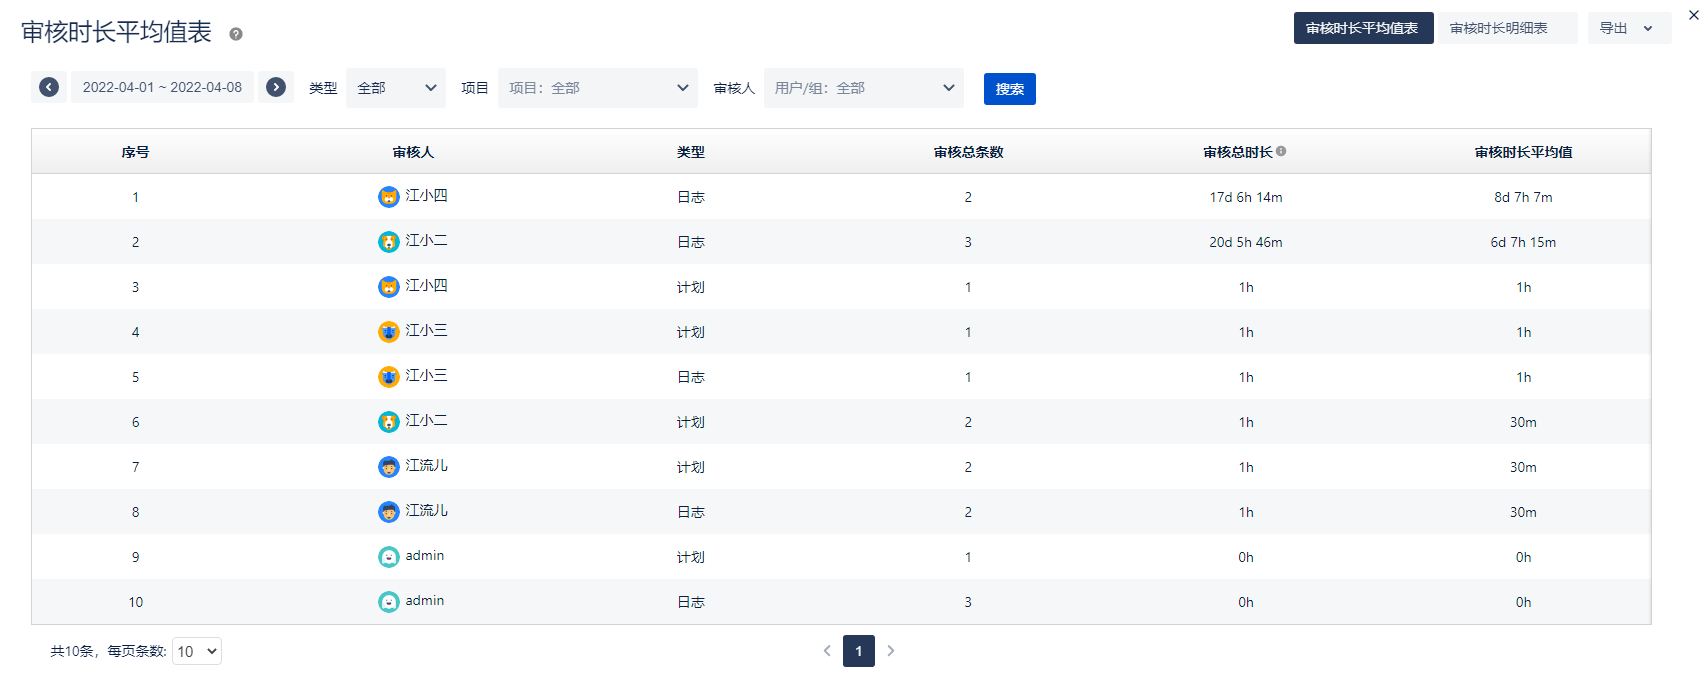Screen dimensions: 1707x697
Task: Open the 审核人 用户/组 dropdown
Action: coord(864,88)
